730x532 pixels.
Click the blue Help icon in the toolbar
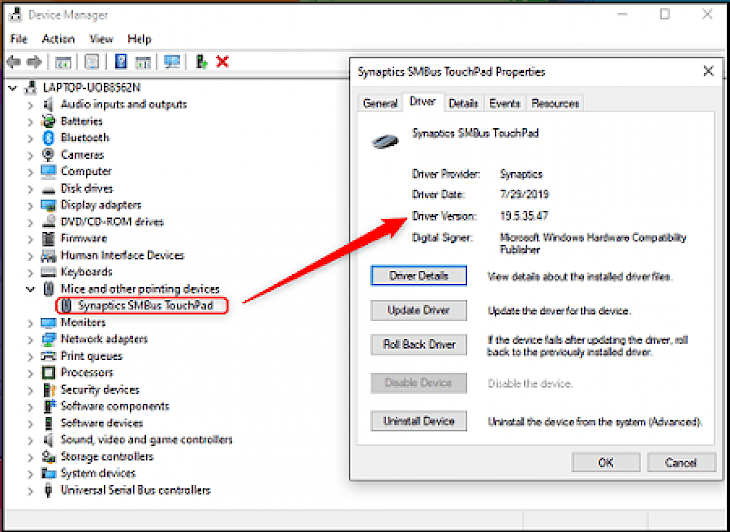122,62
